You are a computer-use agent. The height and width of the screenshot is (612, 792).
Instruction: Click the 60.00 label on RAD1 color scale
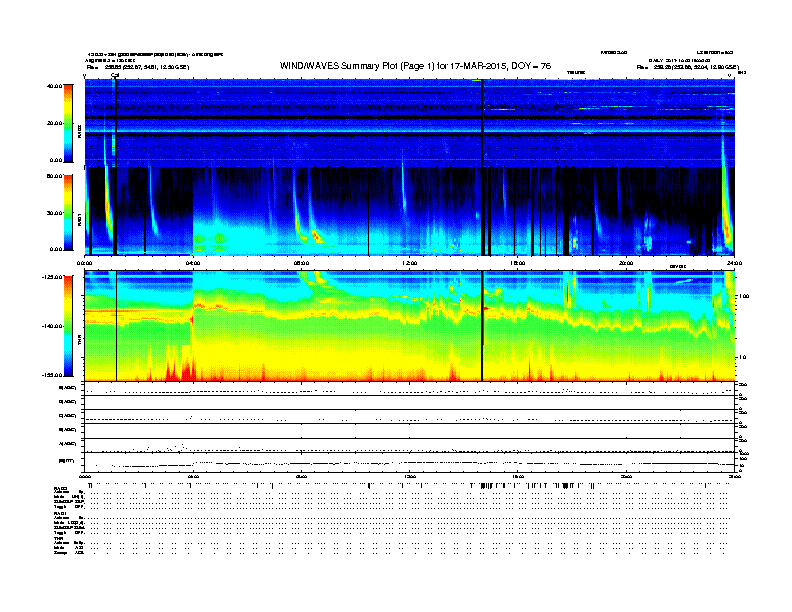tap(54, 176)
